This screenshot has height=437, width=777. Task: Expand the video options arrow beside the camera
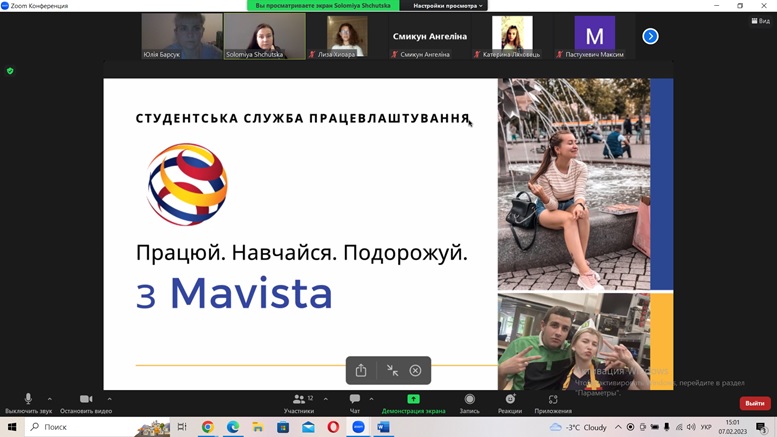(109, 398)
